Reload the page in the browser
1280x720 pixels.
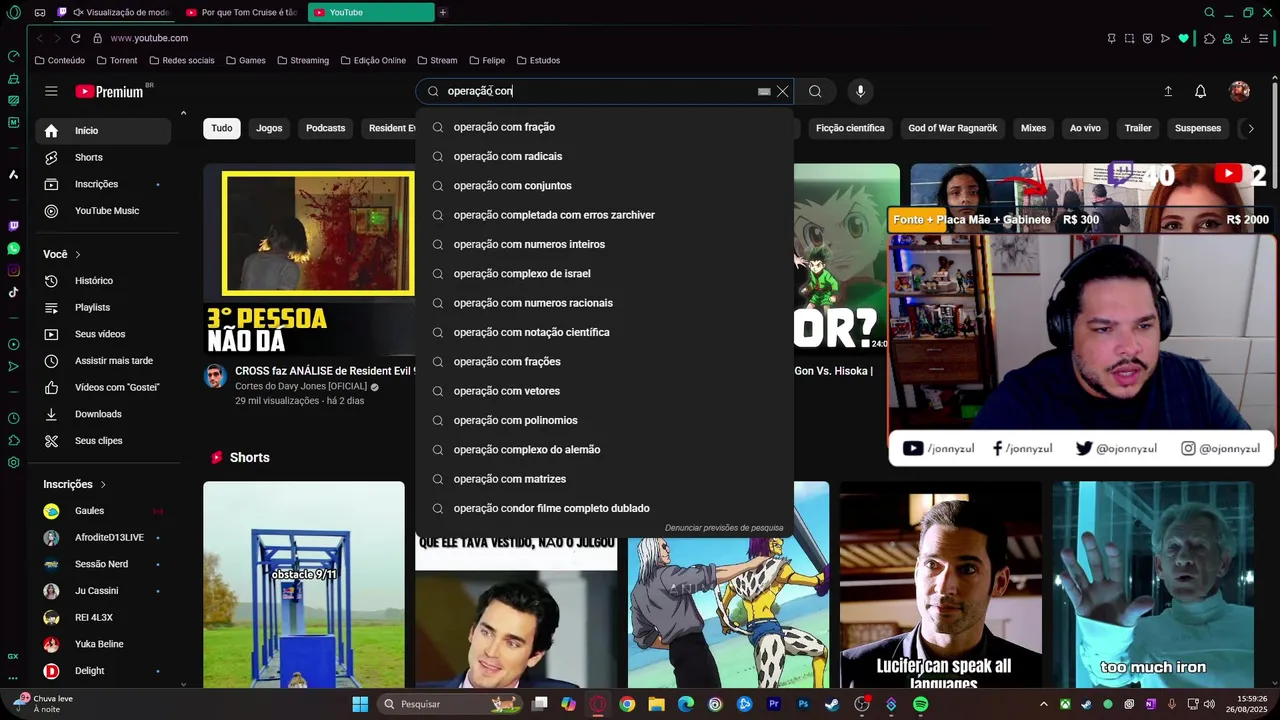75,38
